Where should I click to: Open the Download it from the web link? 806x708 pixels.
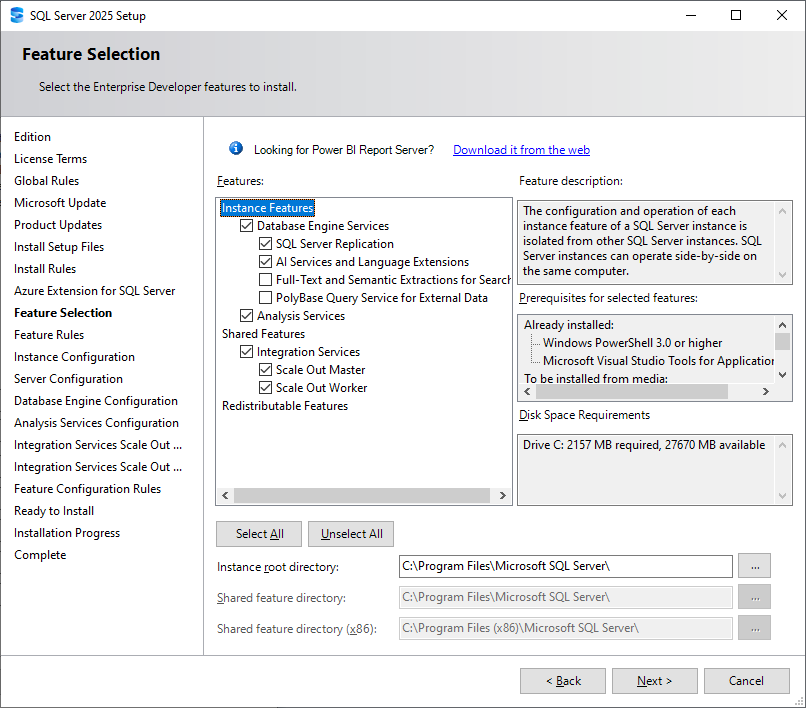coord(521,150)
